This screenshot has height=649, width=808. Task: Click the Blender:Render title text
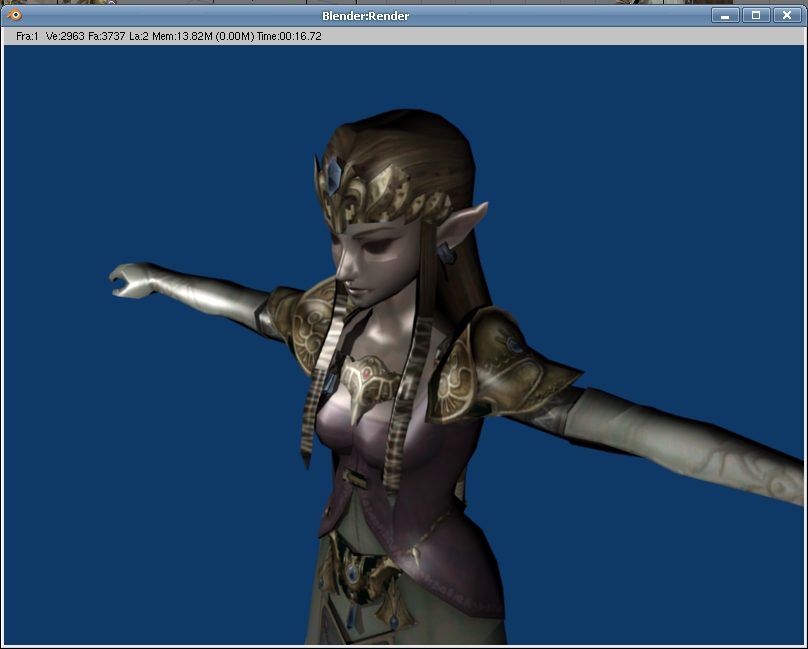365,16
